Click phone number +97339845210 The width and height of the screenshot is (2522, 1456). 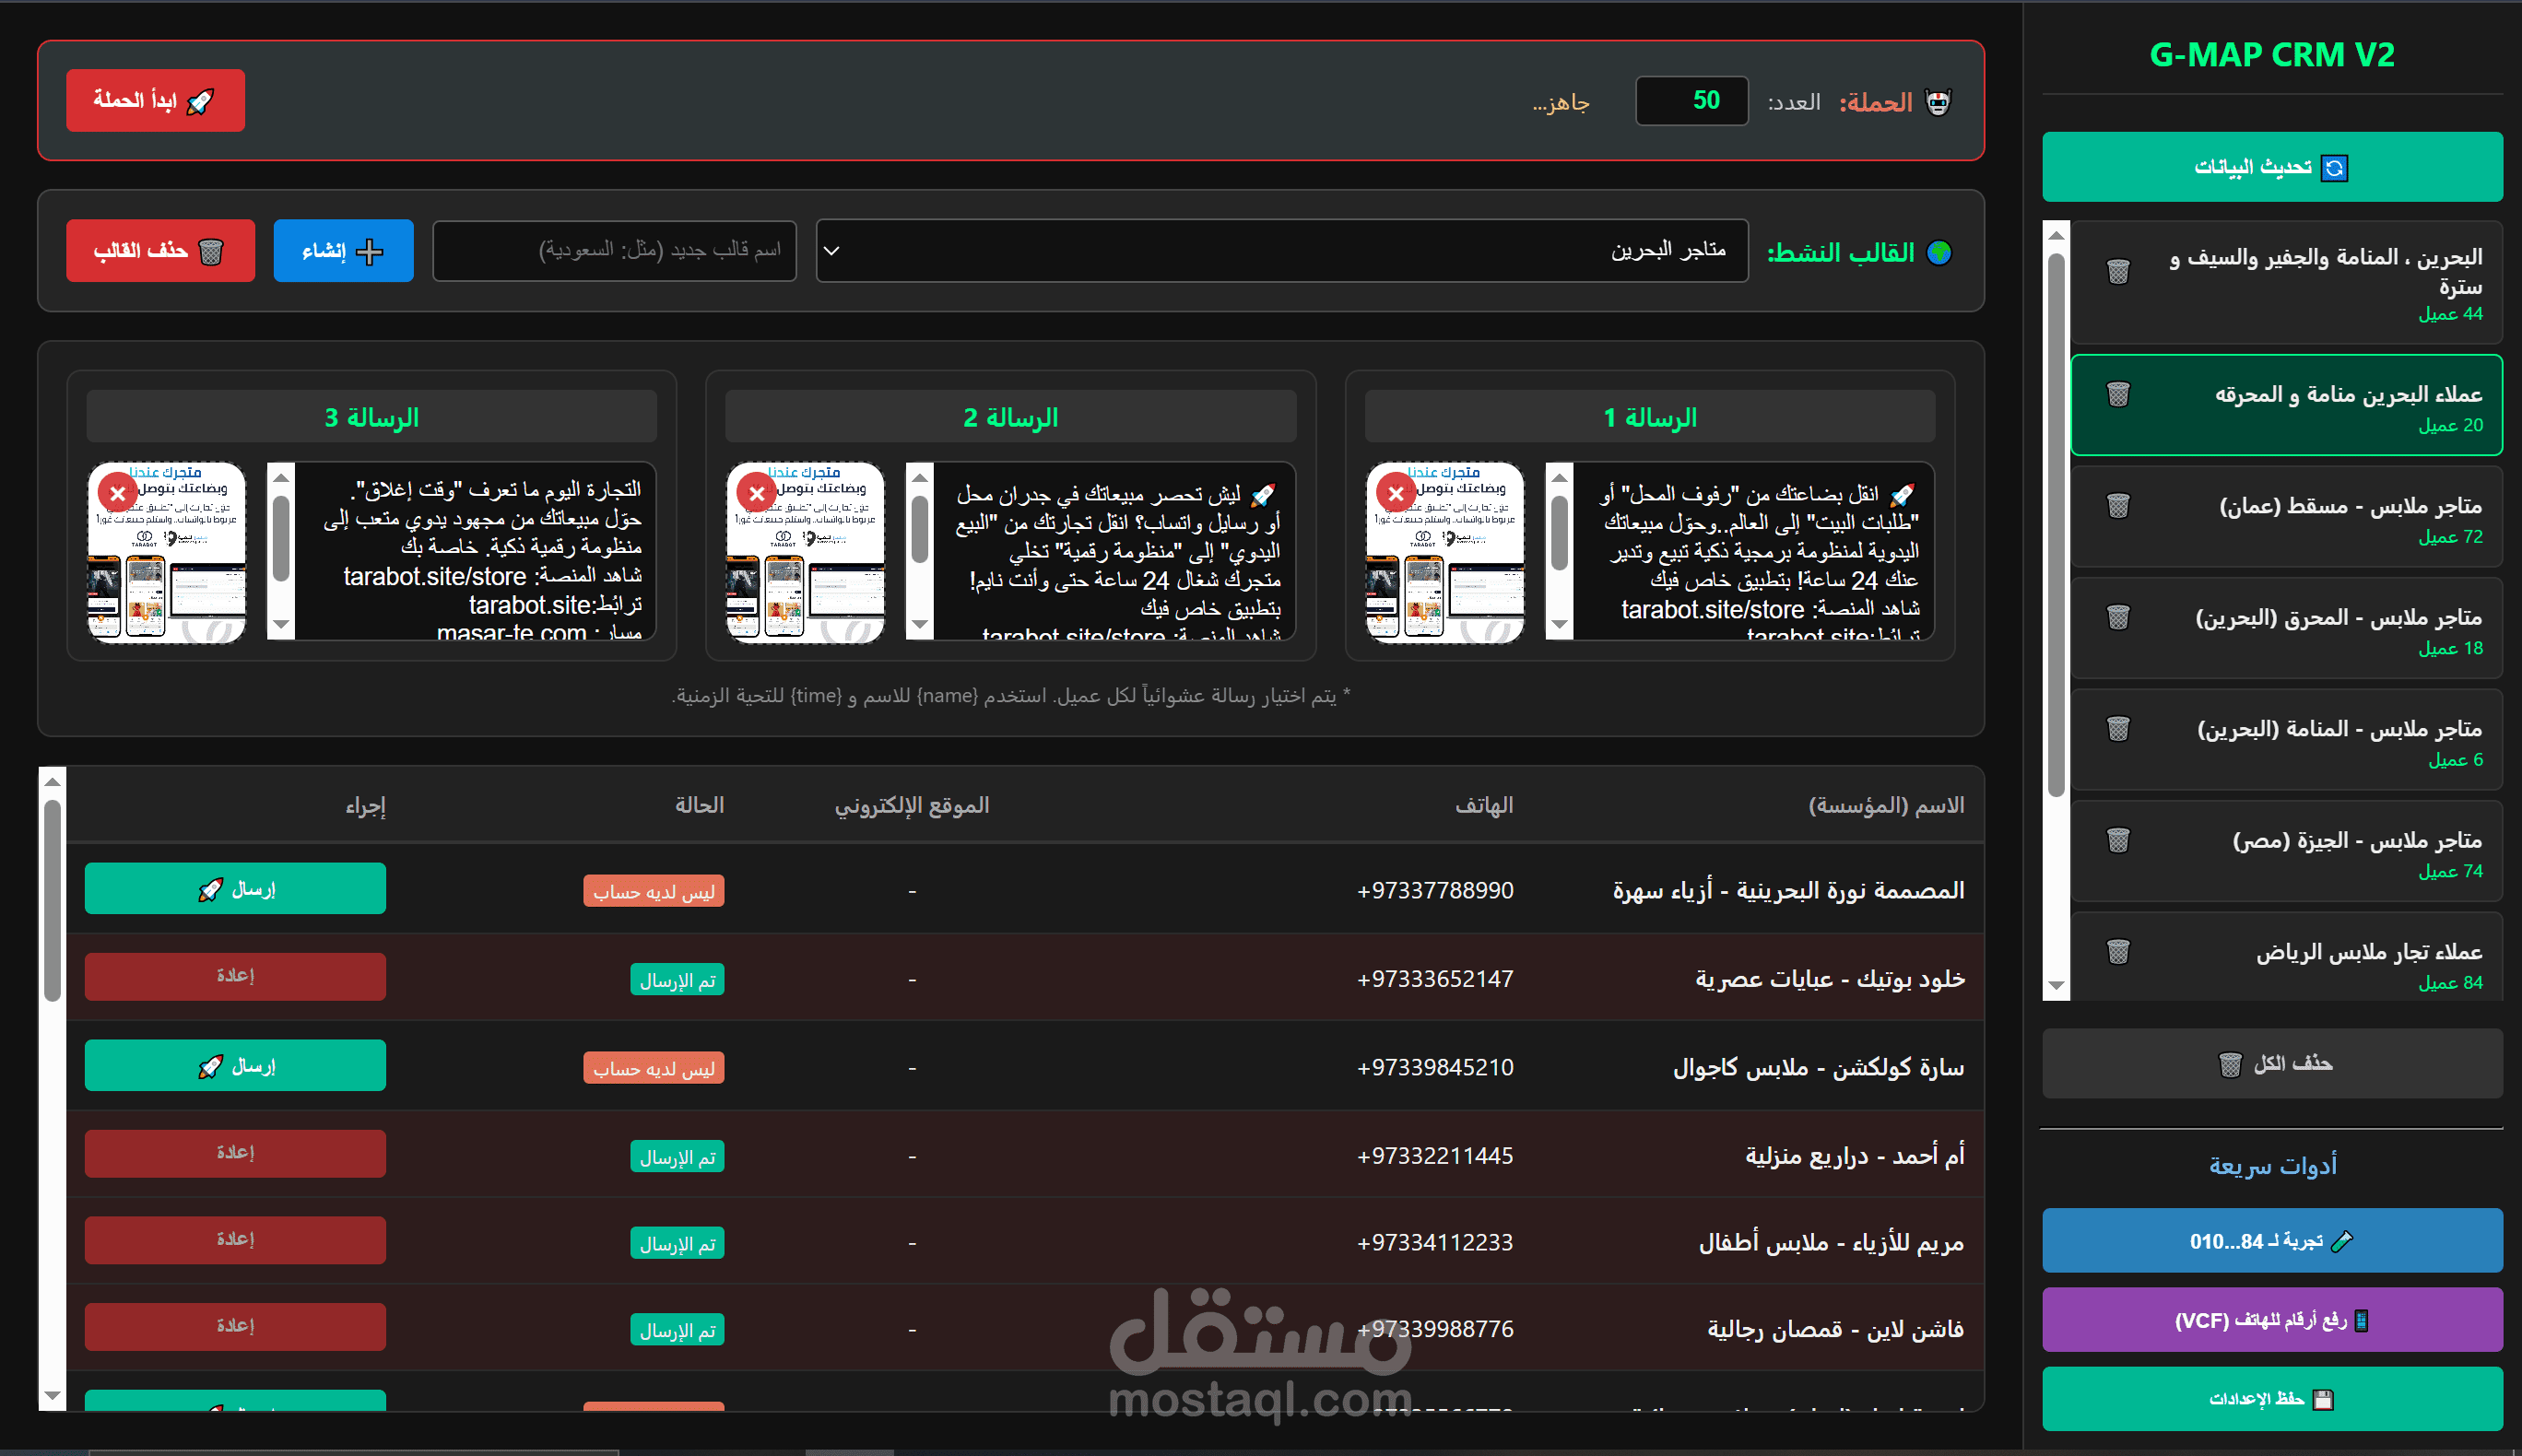[x=1435, y=1067]
